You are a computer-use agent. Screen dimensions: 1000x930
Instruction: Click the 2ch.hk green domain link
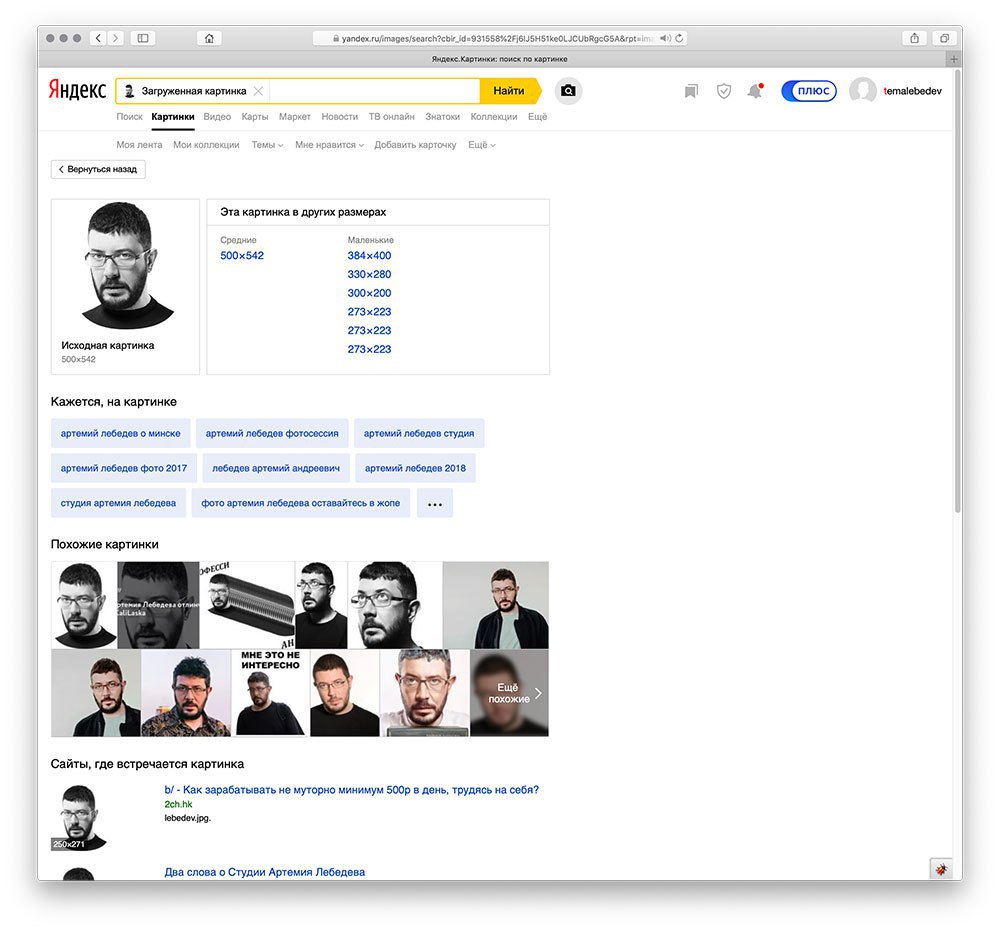point(178,804)
